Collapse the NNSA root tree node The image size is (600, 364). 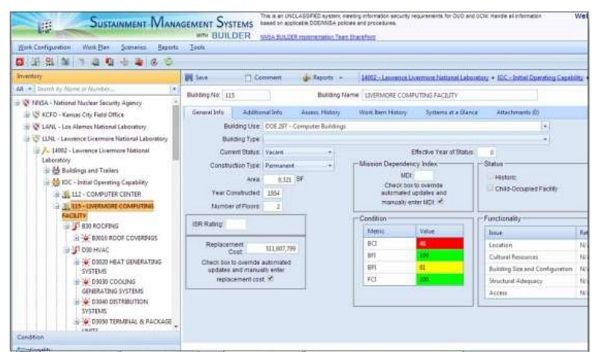[17, 103]
